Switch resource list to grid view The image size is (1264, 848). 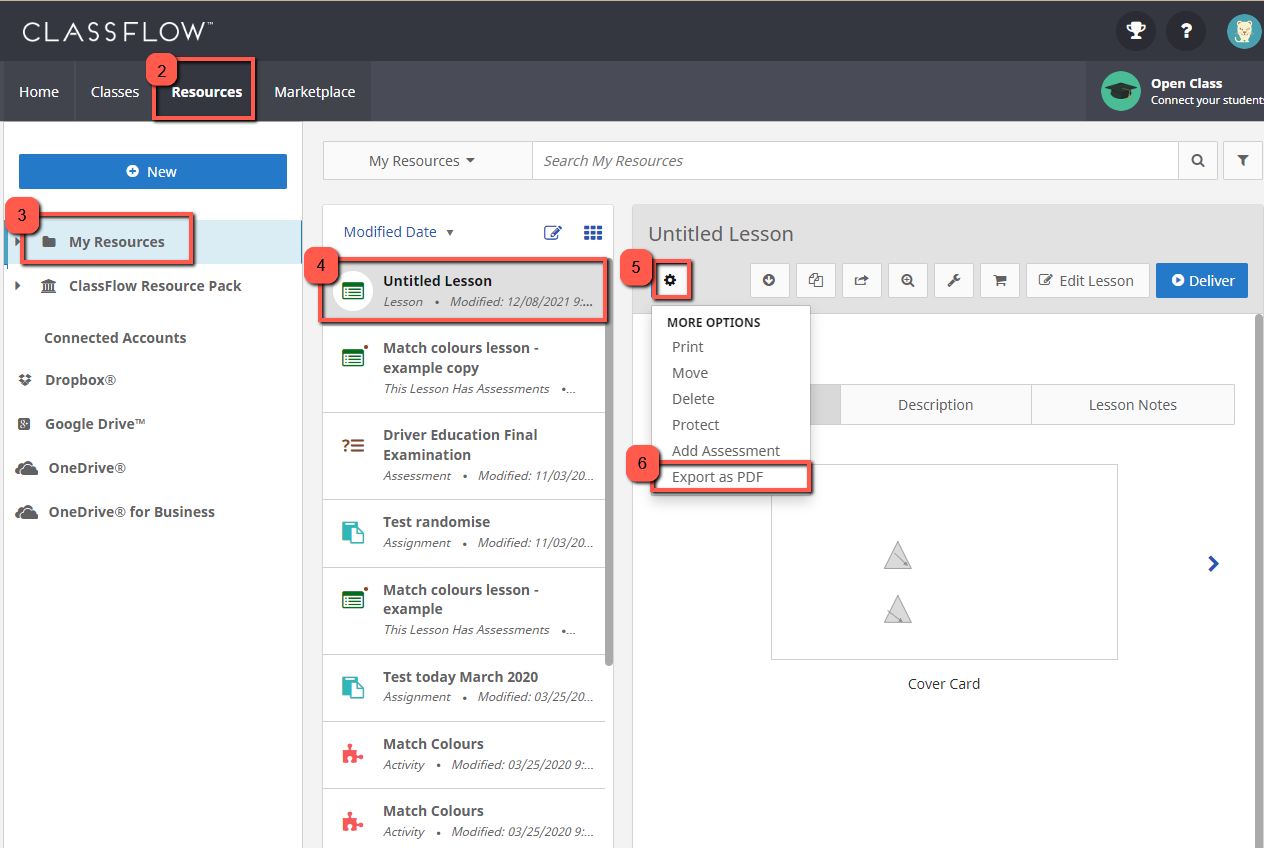593,232
